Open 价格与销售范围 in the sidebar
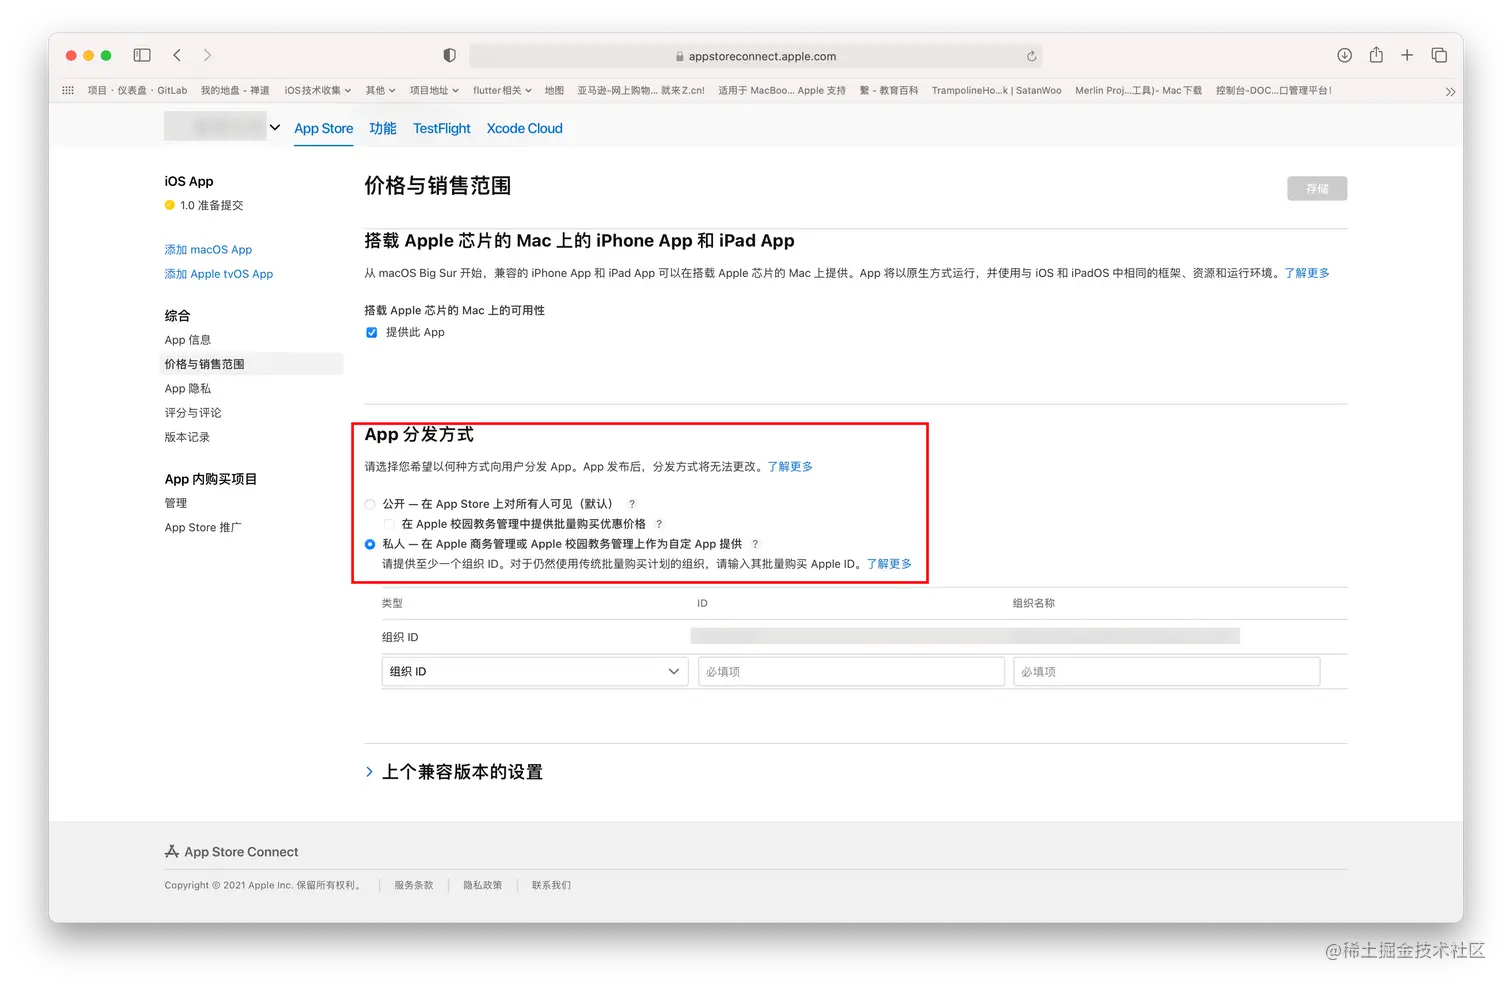The image size is (1512, 987). (251, 364)
